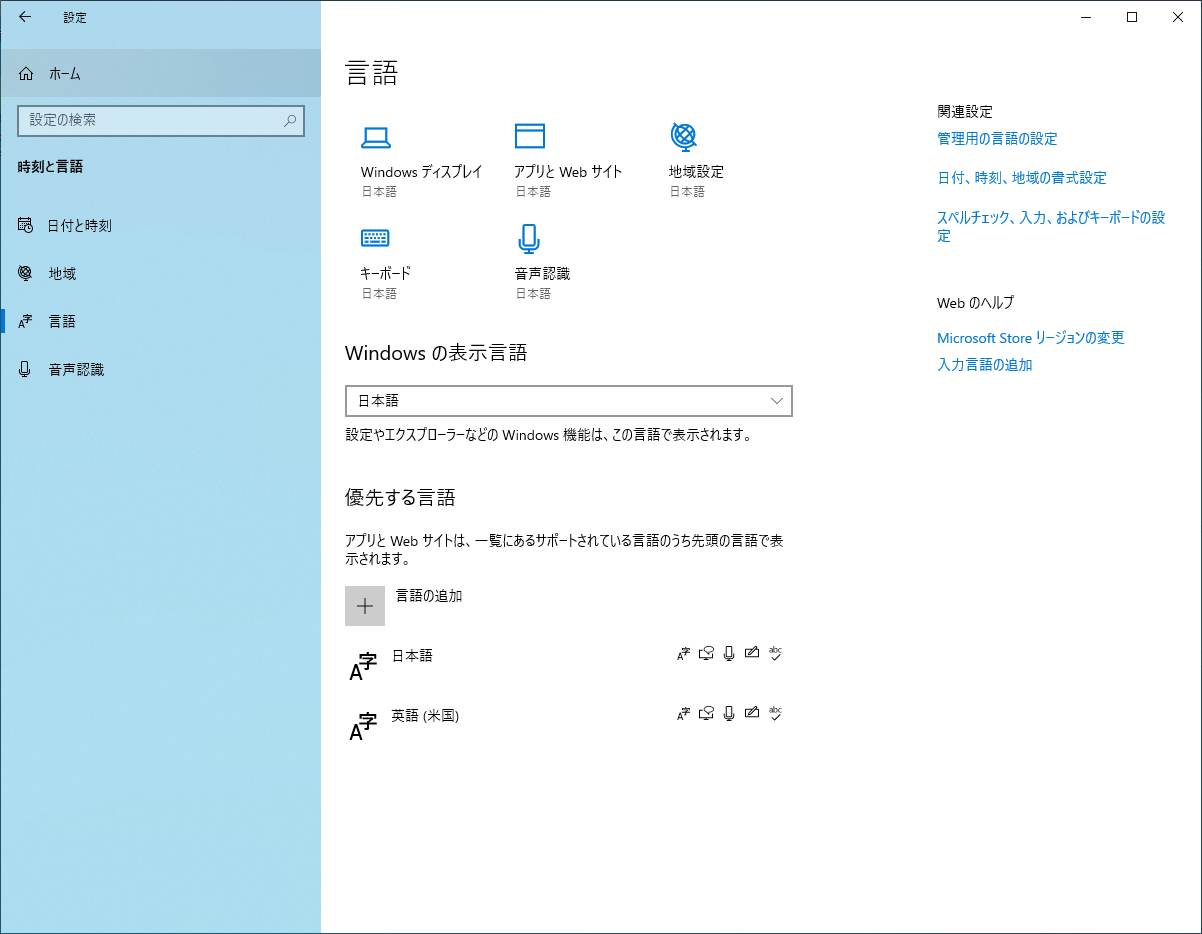The image size is (1202, 934).
Task: Click the handwriting icon on 英語 (米国) row
Action: tap(752, 714)
